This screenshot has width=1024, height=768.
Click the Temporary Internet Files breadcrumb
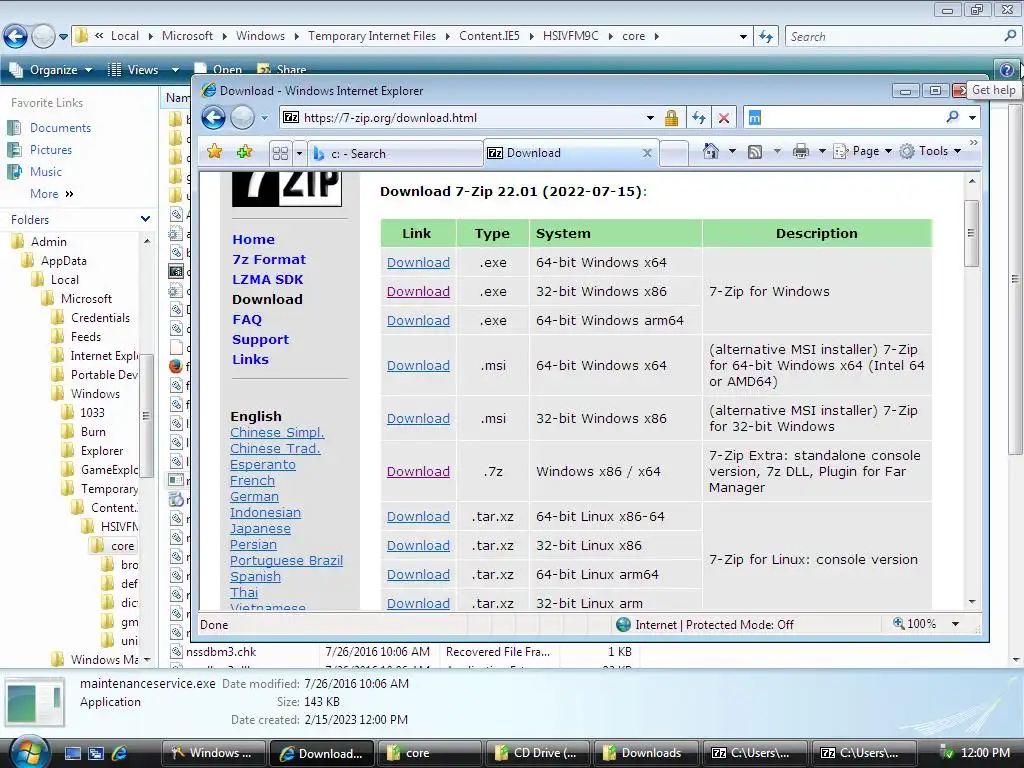click(x=372, y=36)
